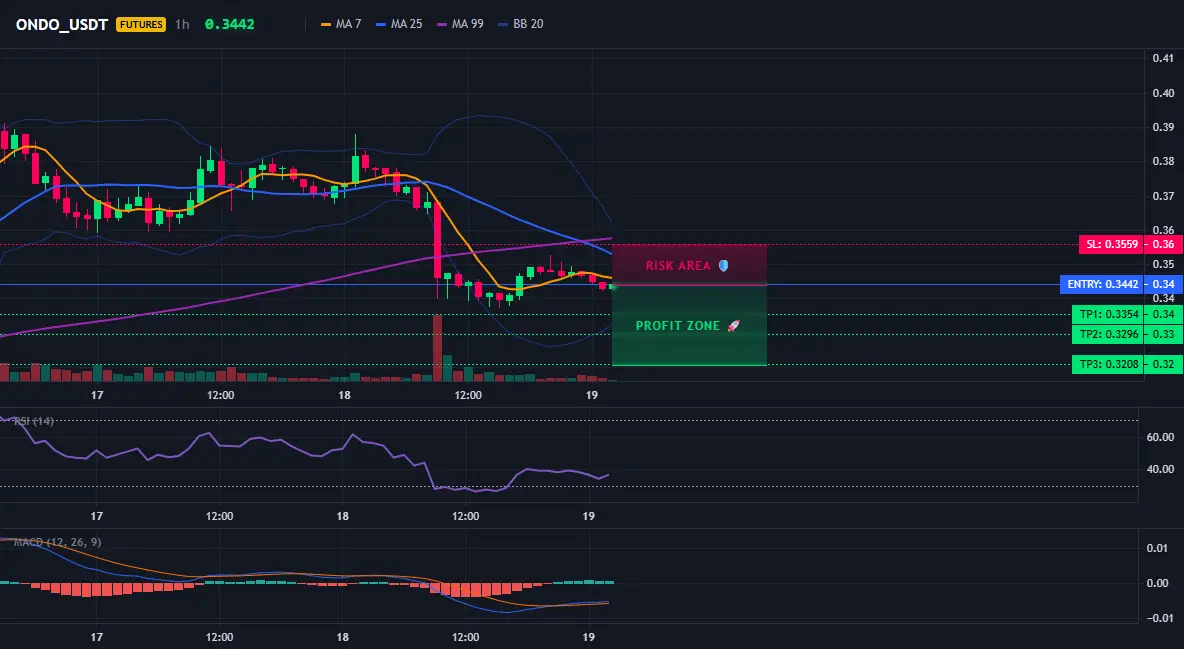
Task: Open the ONDO_USDT symbol title
Action: pos(62,24)
